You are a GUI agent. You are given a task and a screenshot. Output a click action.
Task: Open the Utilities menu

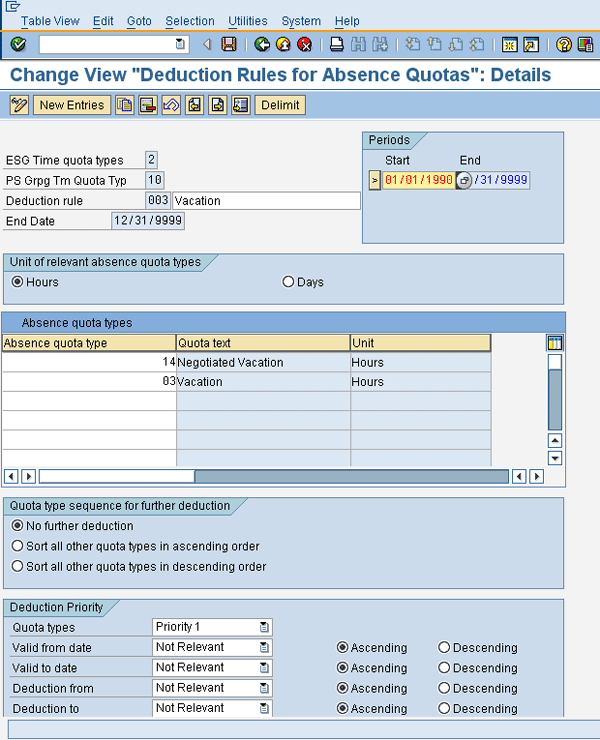pyautogui.click(x=248, y=21)
